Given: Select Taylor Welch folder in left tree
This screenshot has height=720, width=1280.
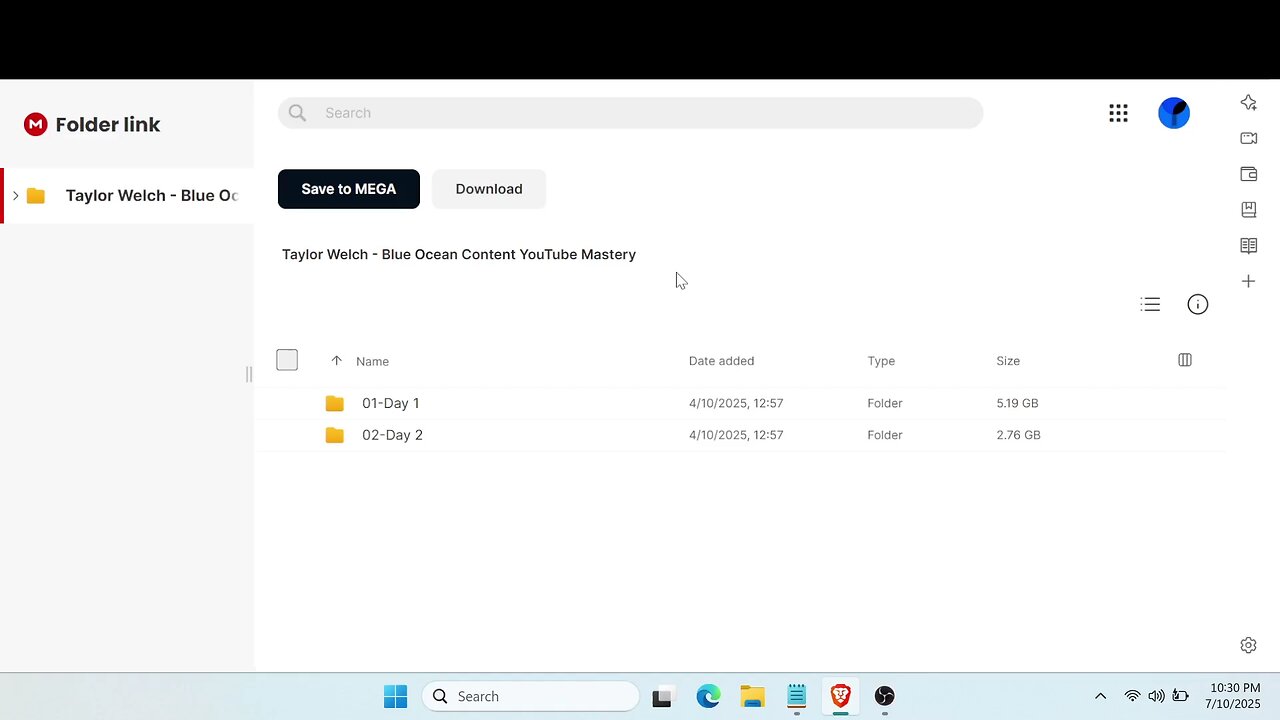Looking at the screenshot, I should pyautogui.click(x=128, y=195).
